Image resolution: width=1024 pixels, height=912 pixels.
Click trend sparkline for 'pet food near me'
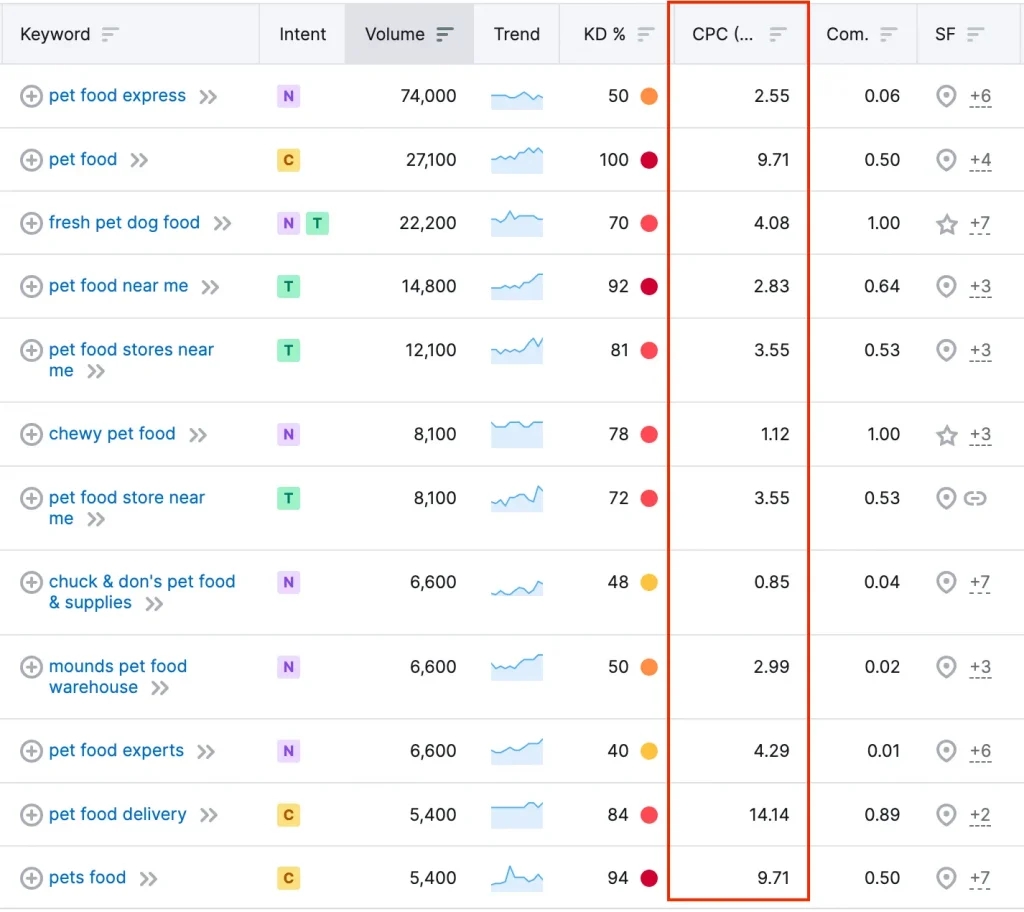[517, 286]
